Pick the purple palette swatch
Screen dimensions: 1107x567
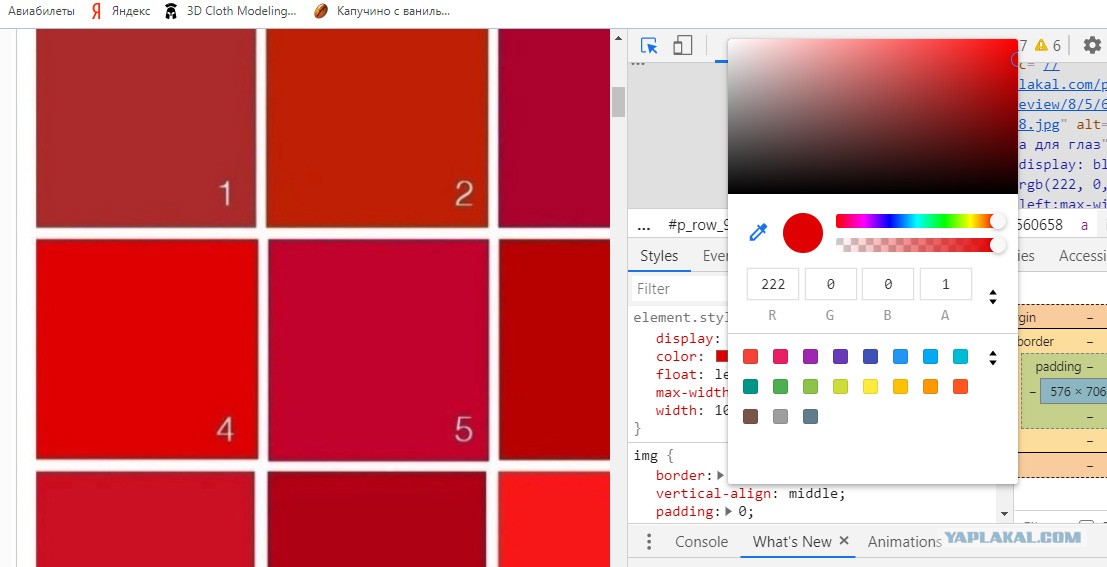point(810,357)
